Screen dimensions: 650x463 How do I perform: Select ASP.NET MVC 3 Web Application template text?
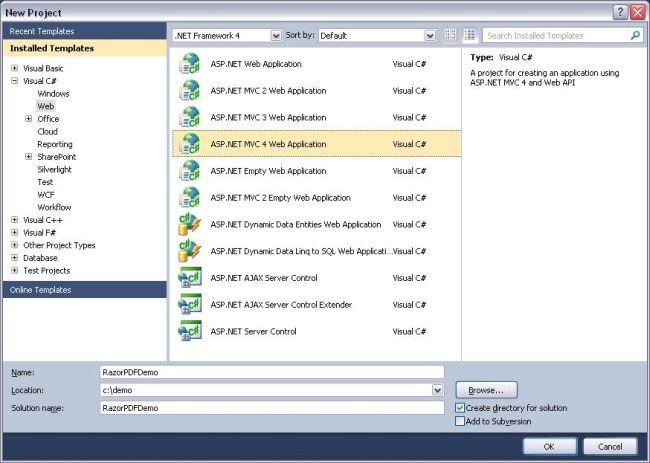point(268,118)
